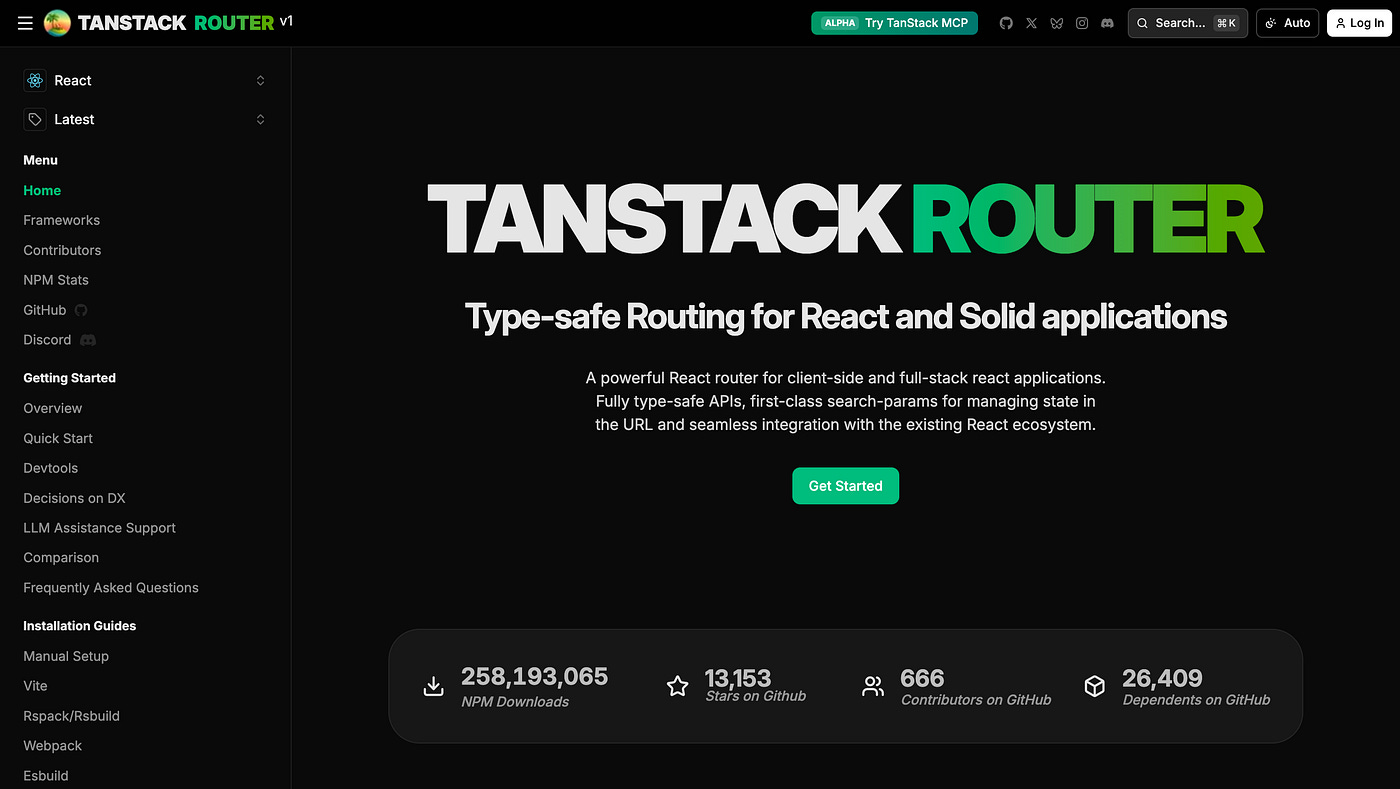1400x789 pixels.
Task: Click the TanStack palm tree logo
Action: click(x=58, y=23)
